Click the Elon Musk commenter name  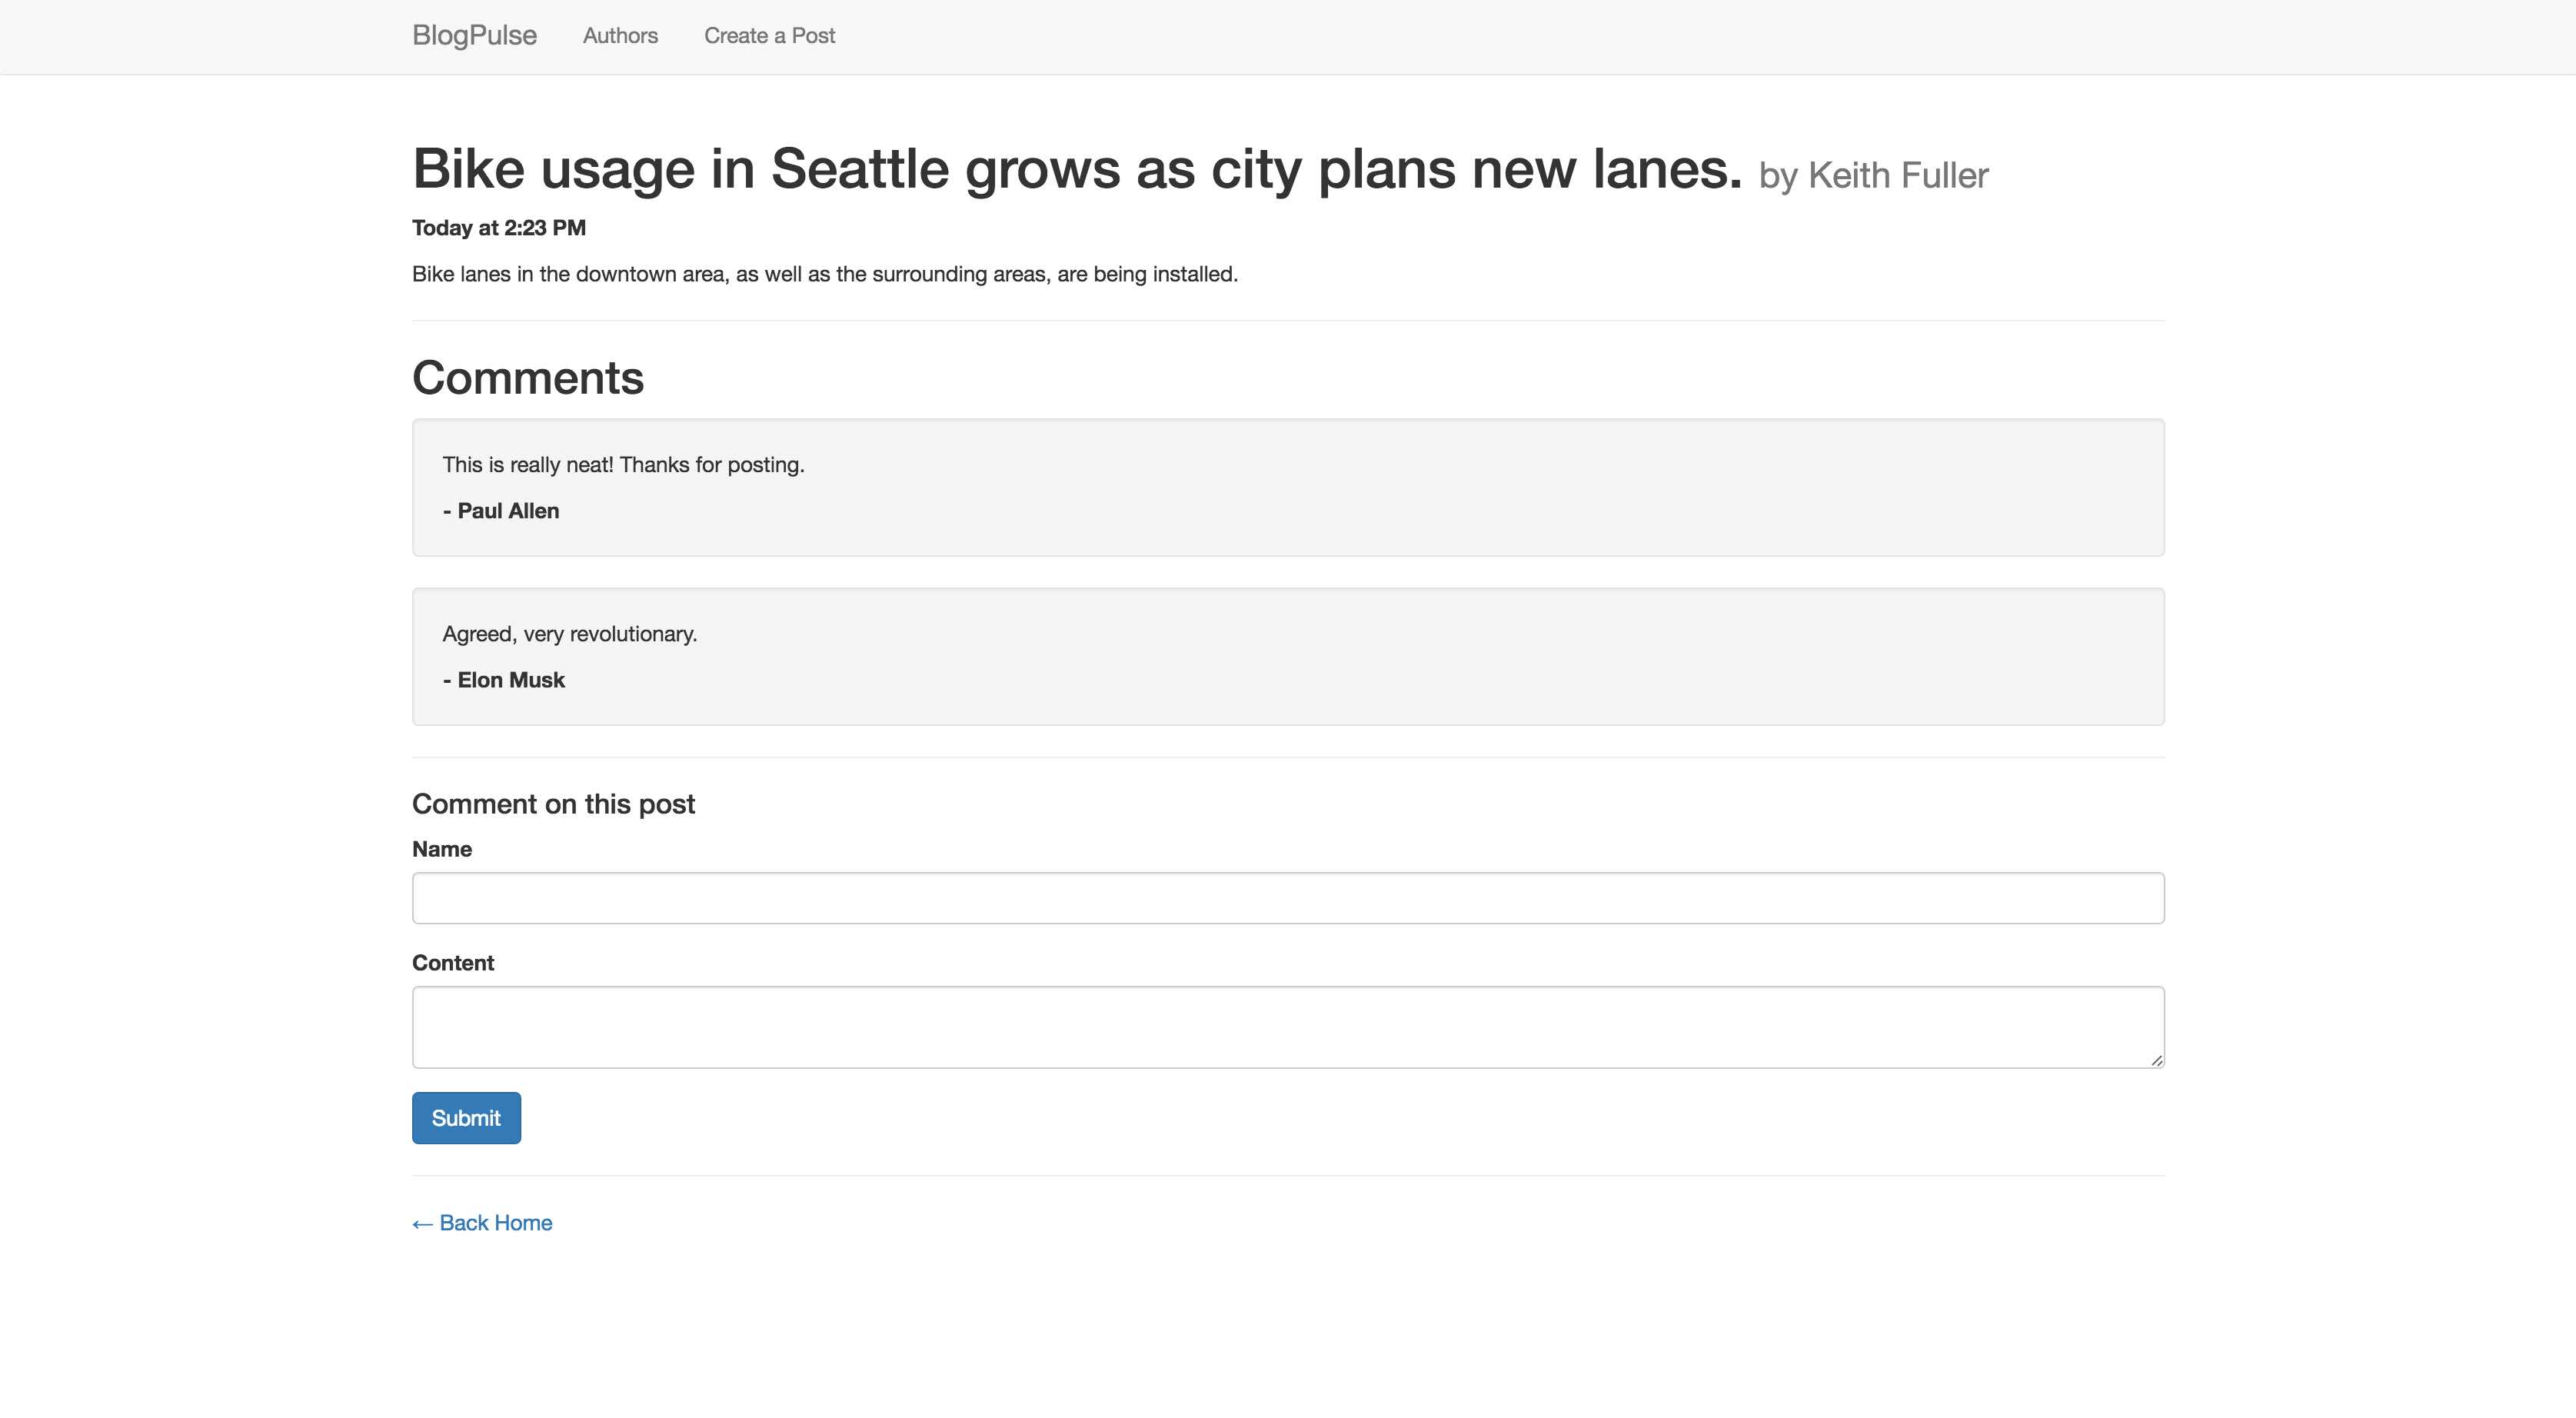tap(510, 680)
